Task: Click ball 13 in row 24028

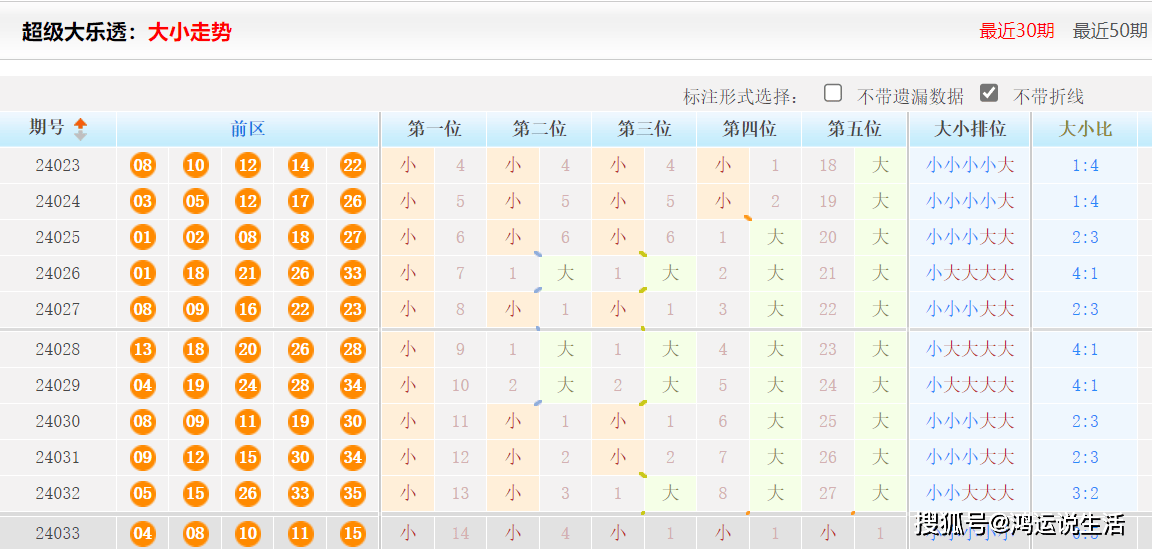Action: 143,349
